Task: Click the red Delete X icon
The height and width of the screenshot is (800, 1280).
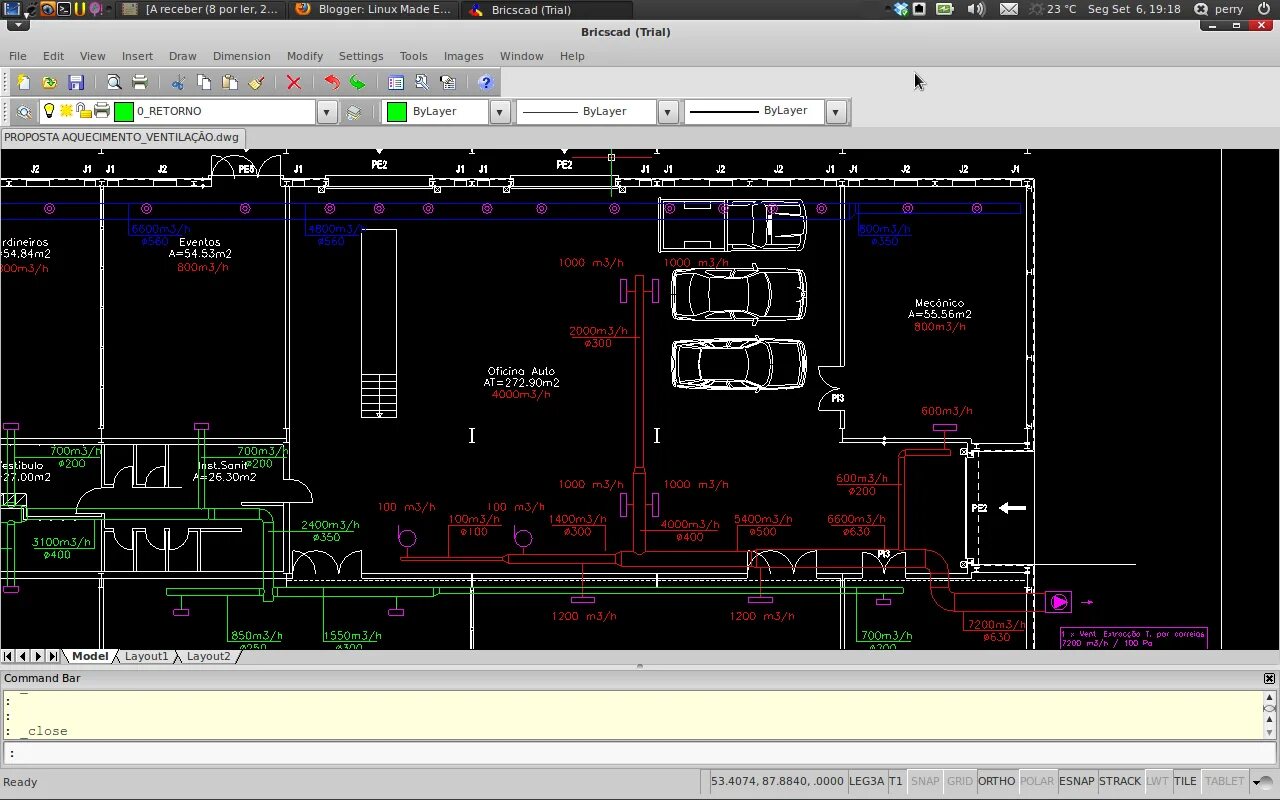Action: tap(294, 83)
